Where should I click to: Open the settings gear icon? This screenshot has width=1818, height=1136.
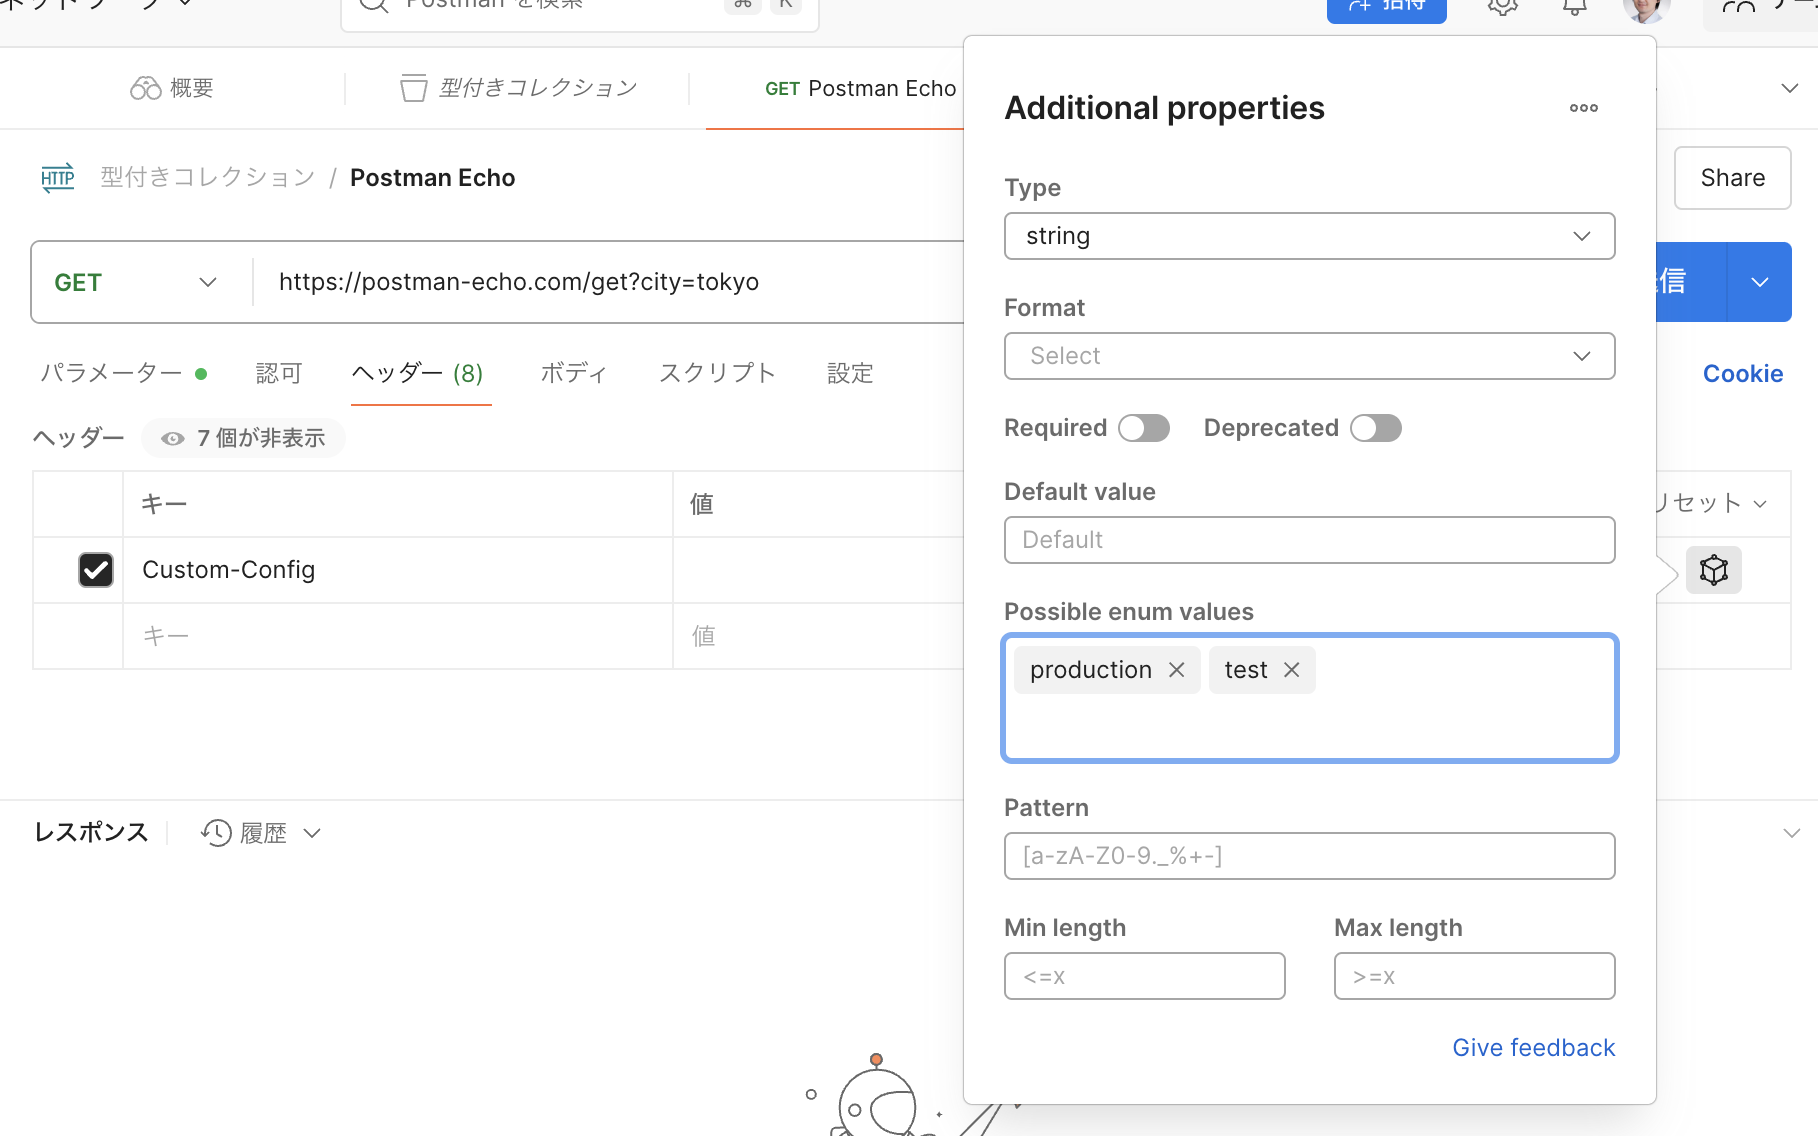click(1502, 8)
